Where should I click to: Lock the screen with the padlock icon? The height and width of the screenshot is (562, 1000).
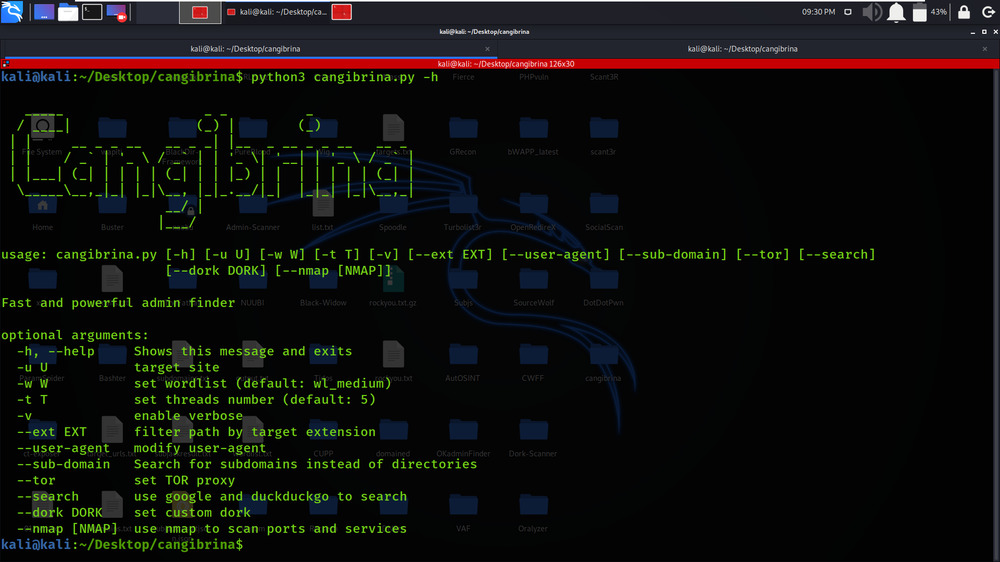pyautogui.click(x=964, y=12)
